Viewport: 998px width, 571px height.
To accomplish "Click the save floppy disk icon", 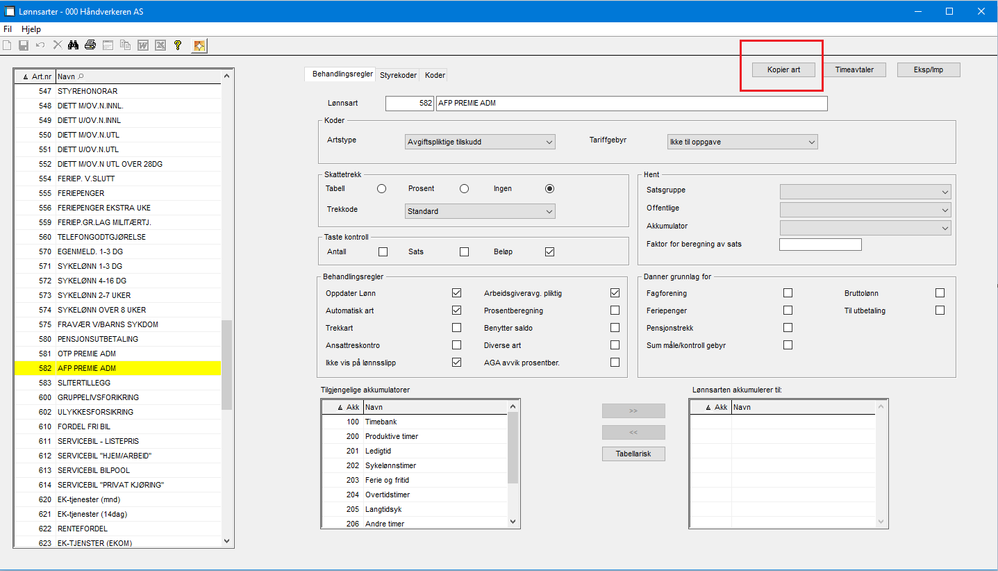I will tap(23, 45).
